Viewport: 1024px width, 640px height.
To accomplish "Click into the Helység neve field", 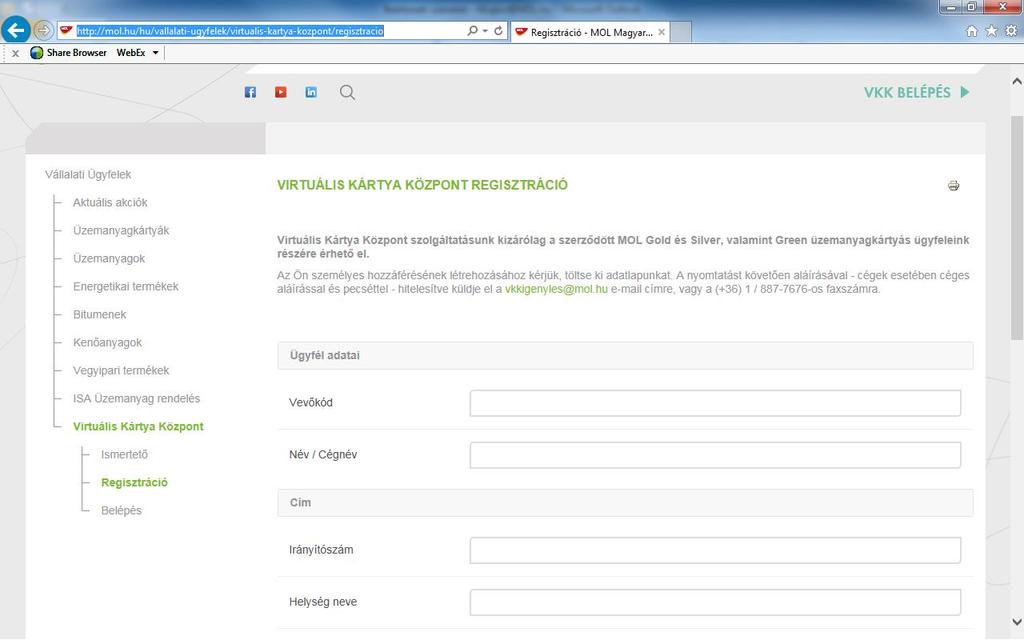I will point(715,602).
